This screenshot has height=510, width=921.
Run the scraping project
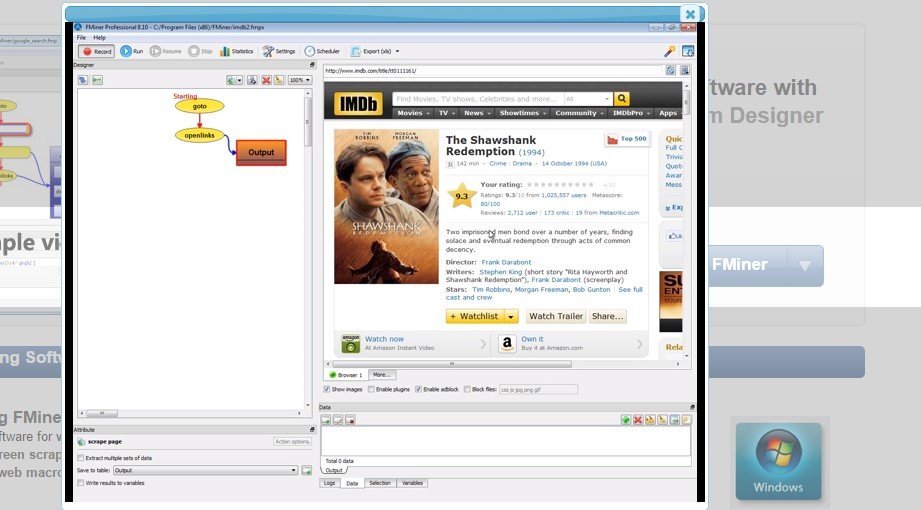[132, 51]
